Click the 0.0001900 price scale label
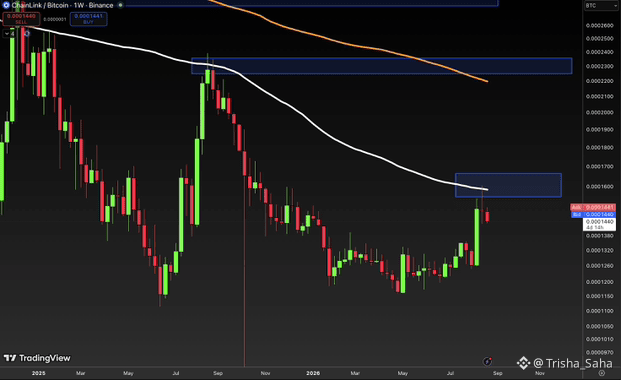Screen dimensions: 621x380 pos(599,129)
